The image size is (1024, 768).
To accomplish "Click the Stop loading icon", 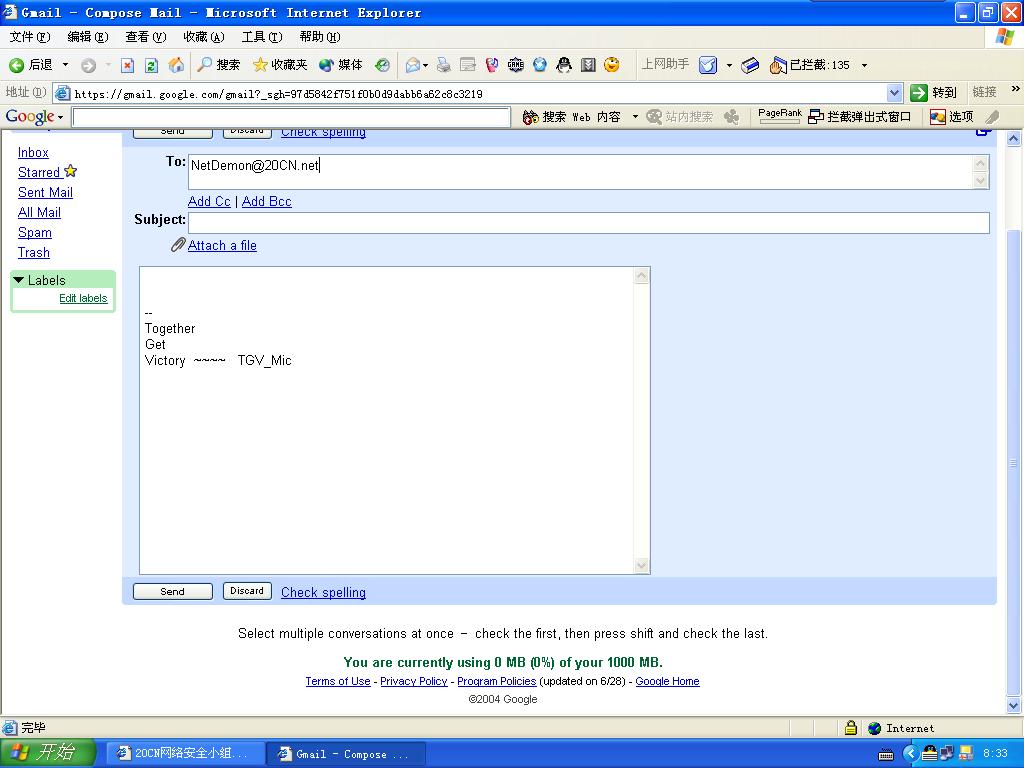I will coord(127,65).
